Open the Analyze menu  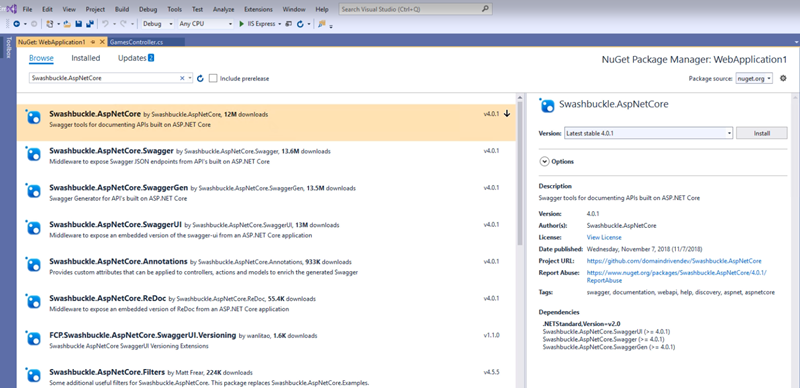(223, 9)
